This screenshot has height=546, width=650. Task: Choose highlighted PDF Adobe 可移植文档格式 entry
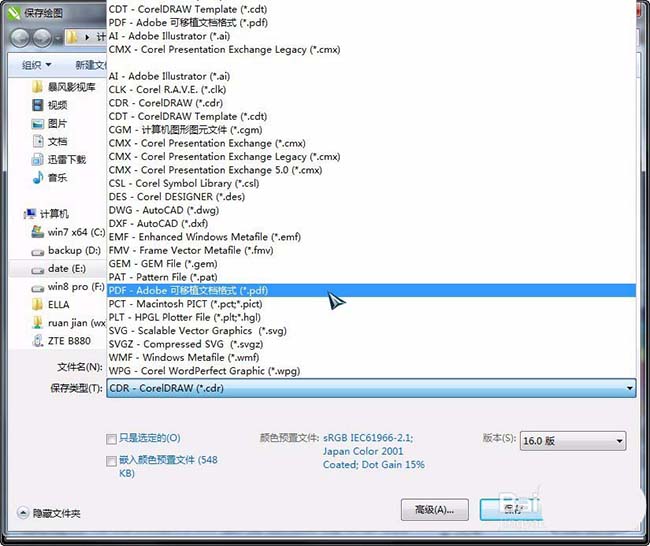point(371,290)
